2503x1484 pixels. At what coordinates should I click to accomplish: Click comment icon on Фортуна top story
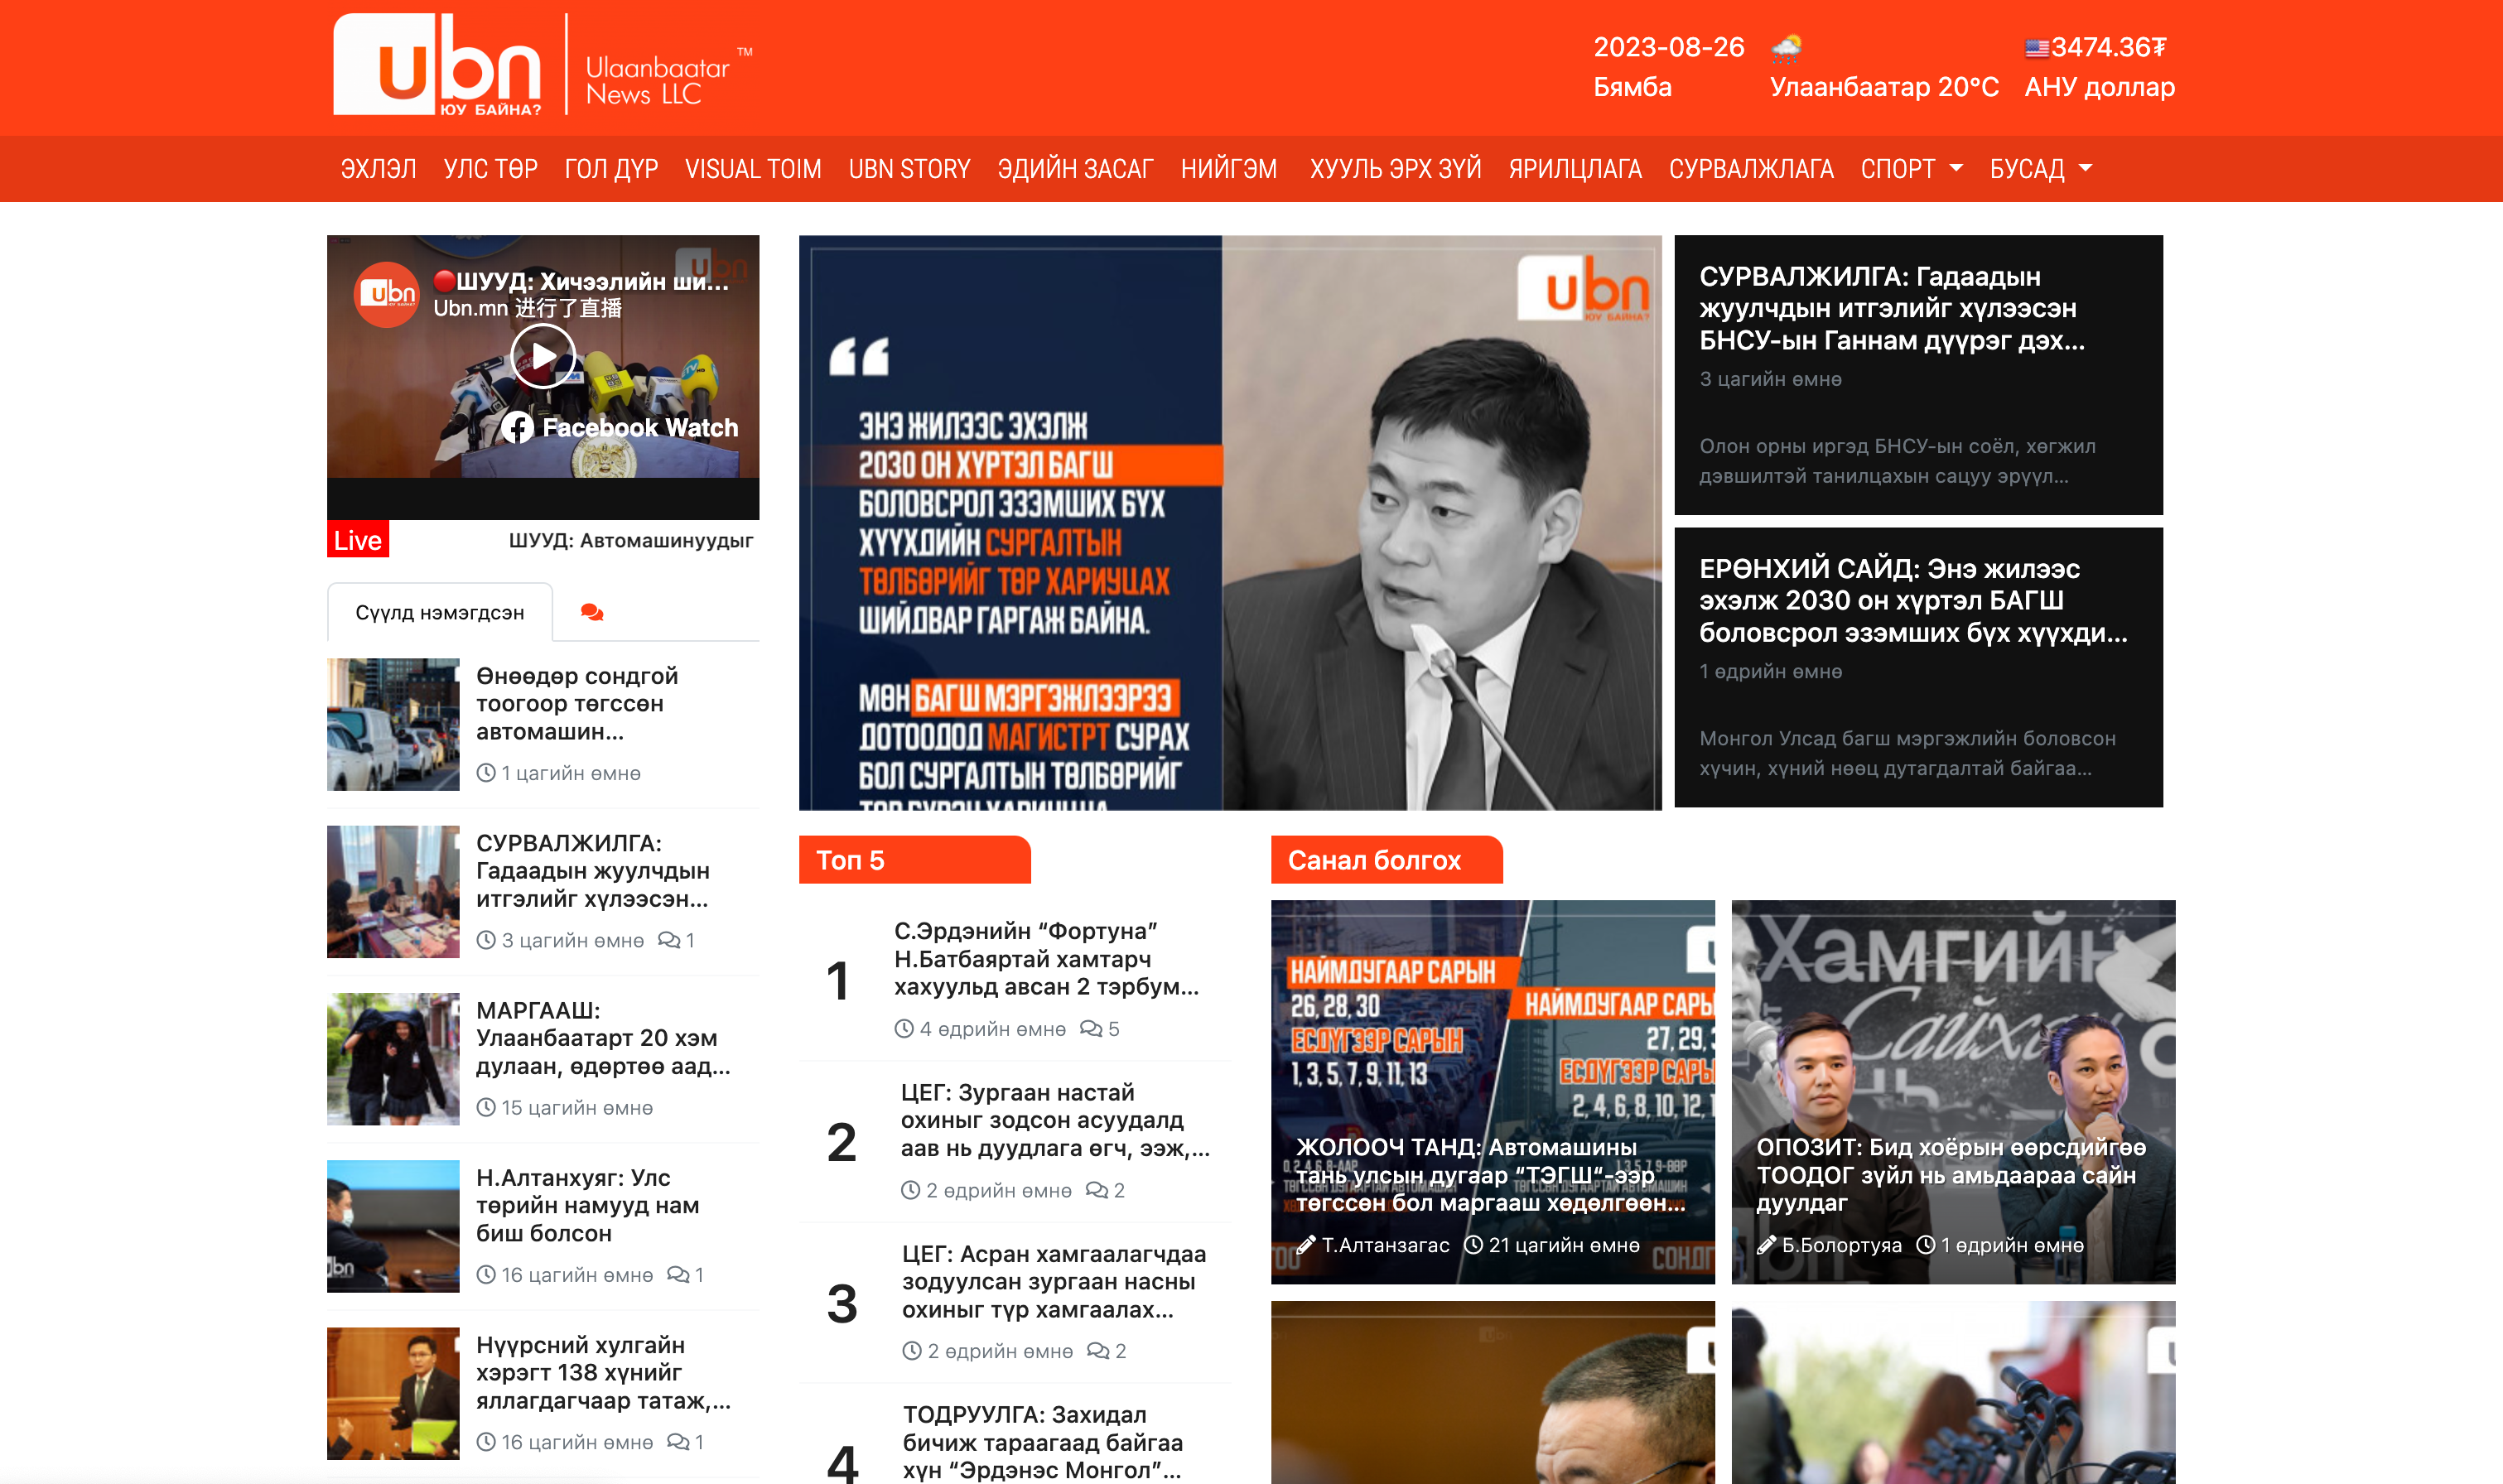1089,1029
